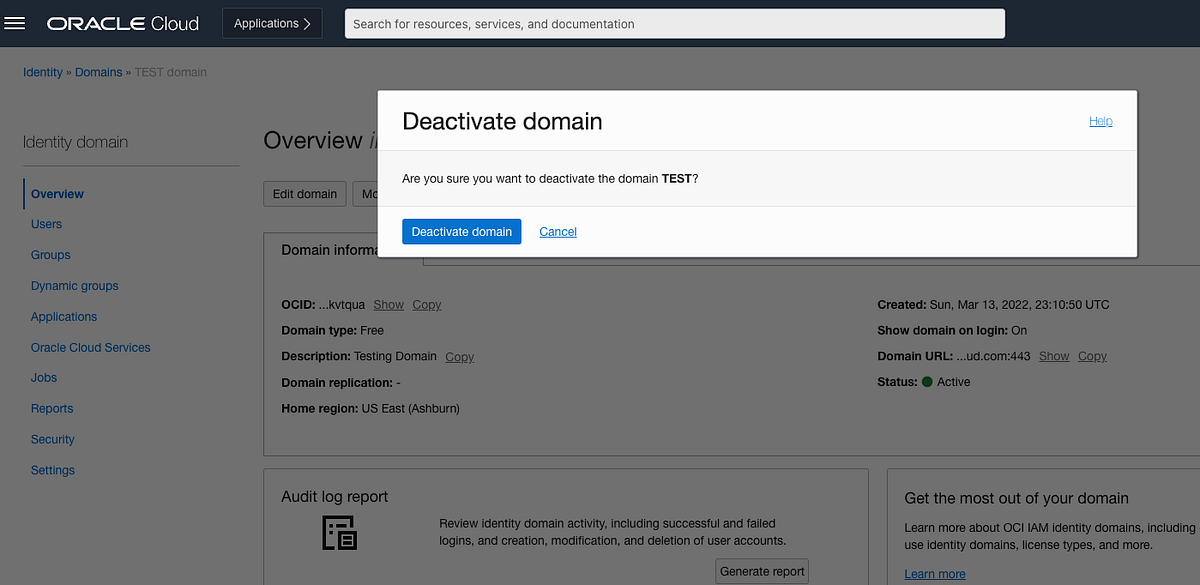Select Dynamic groups in the sidebar

pos(74,285)
